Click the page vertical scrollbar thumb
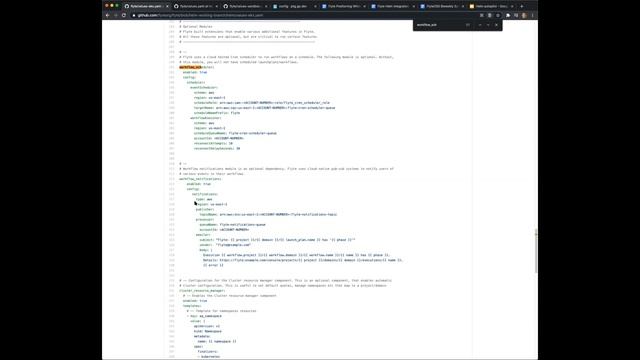This screenshot has height=360, width=640. (536, 251)
